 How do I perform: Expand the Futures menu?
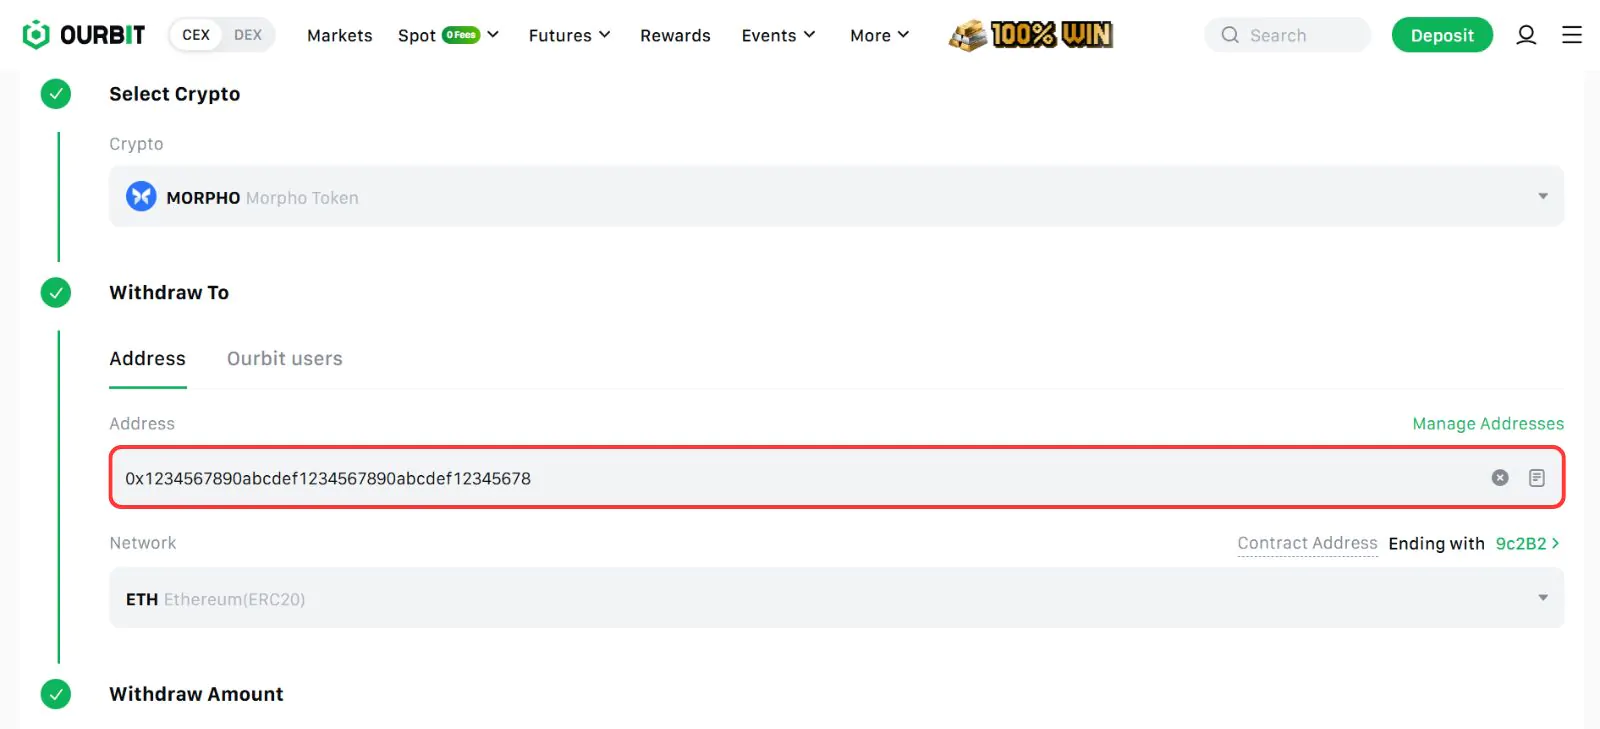(569, 35)
